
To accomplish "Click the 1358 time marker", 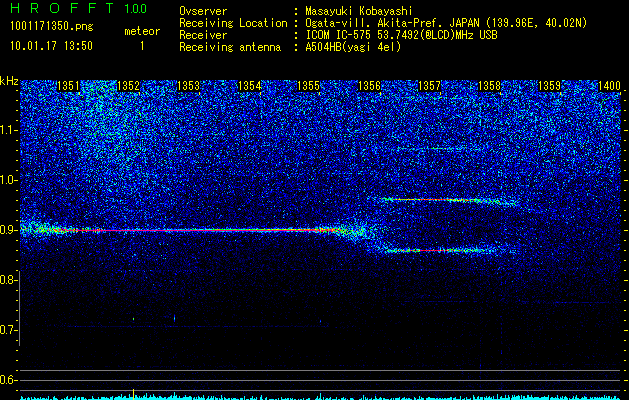I will coord(489,86).
